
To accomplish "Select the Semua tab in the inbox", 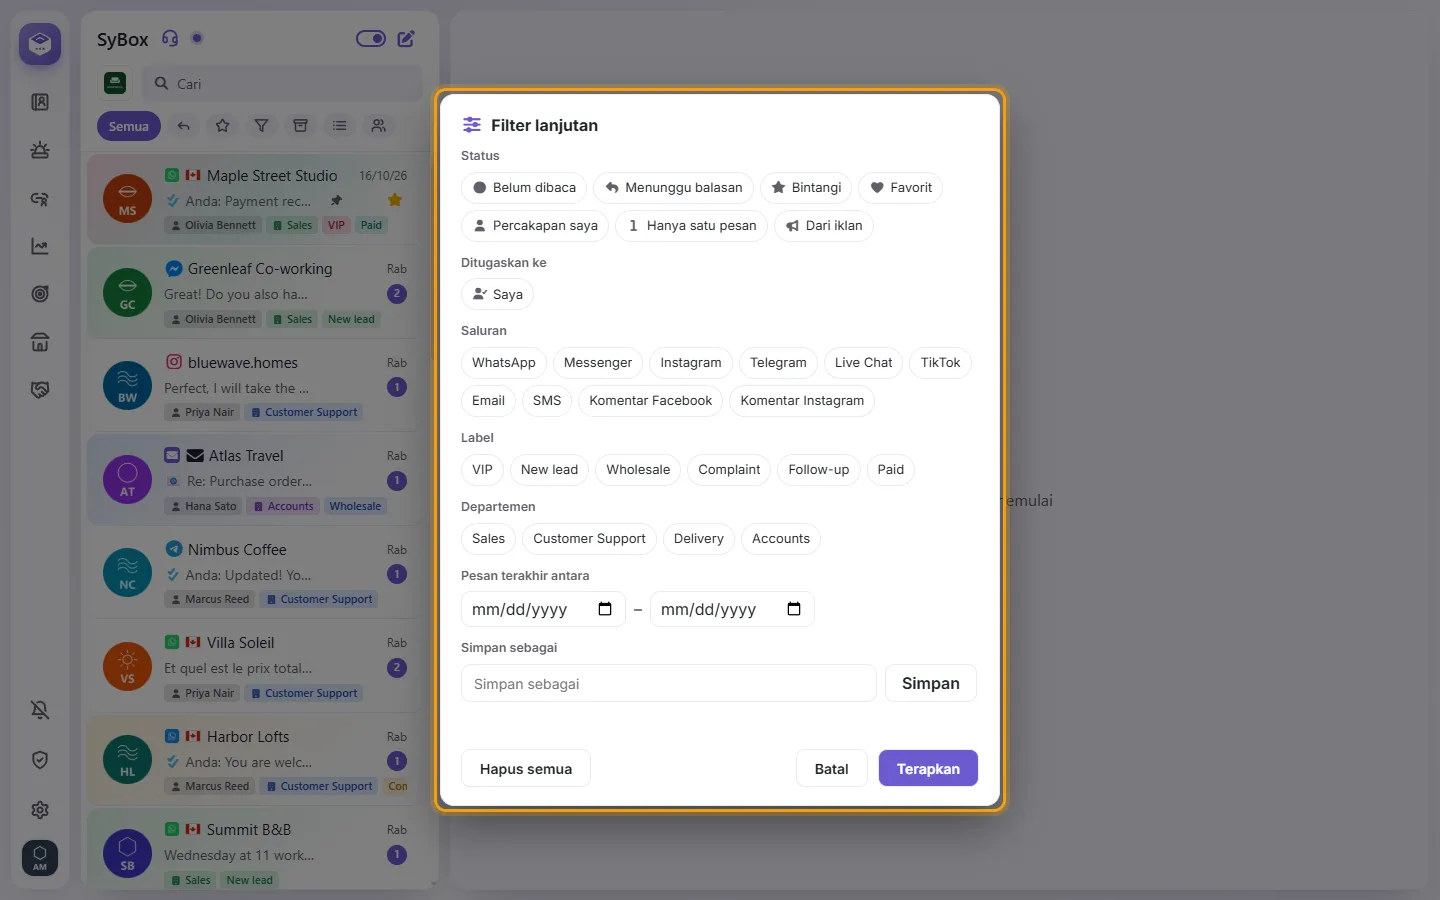I will [x=129, y=126].
